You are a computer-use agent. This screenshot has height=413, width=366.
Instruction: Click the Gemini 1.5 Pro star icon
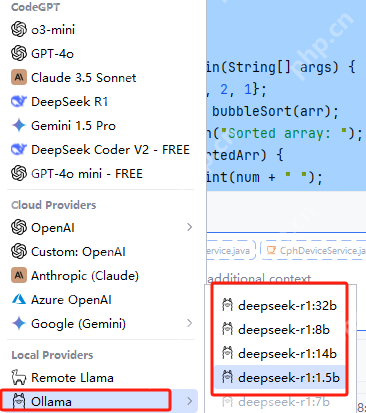[19, 125]
